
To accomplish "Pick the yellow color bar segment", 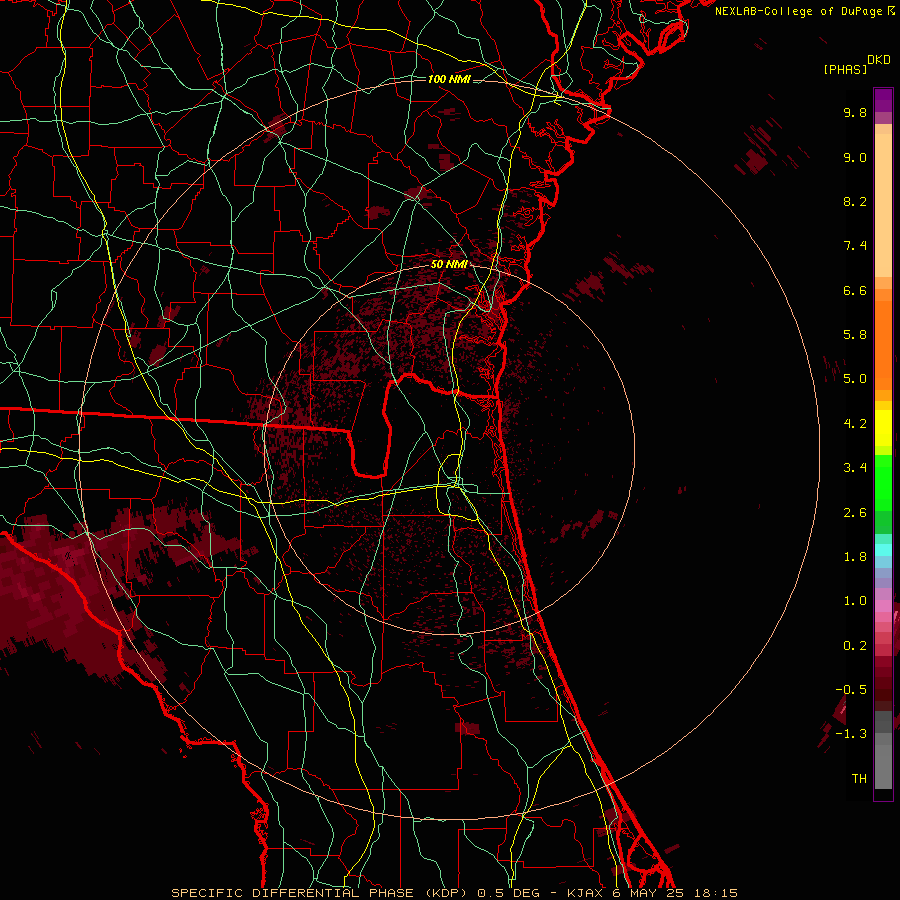I will (x=883, y=428).
